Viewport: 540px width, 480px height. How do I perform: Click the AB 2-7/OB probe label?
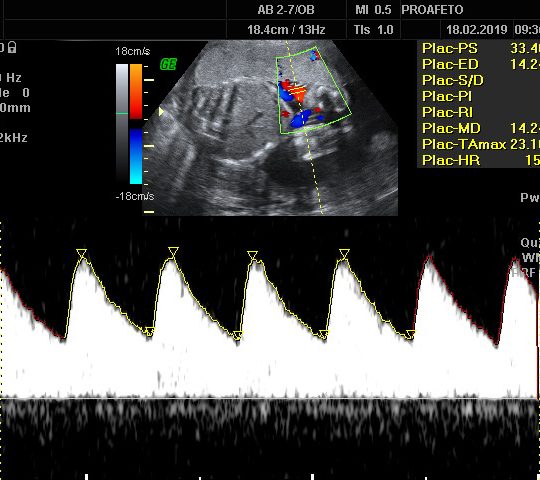pos(286,10)
